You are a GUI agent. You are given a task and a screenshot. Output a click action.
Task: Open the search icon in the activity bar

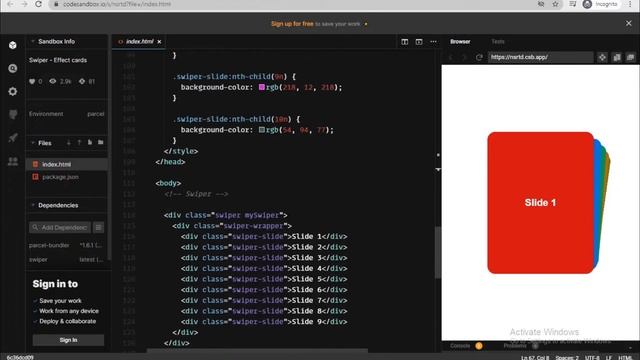[13, 68]
